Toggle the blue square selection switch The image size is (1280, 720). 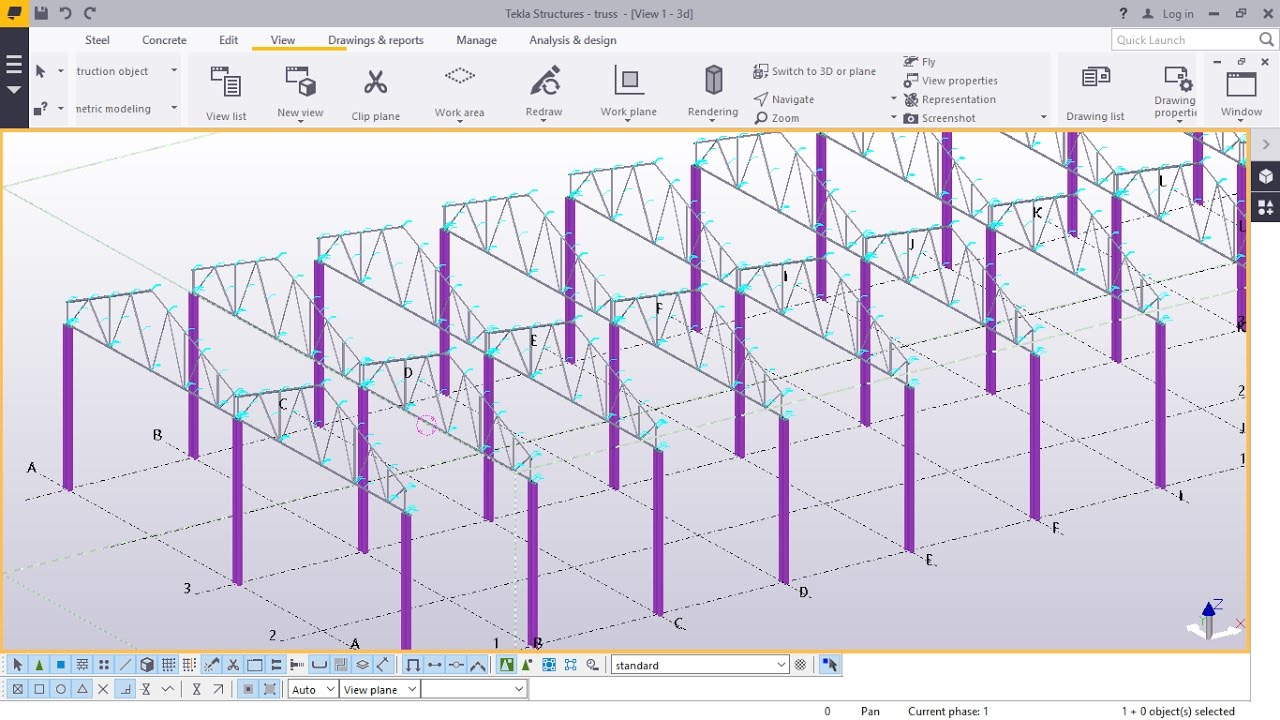point(61,665)
